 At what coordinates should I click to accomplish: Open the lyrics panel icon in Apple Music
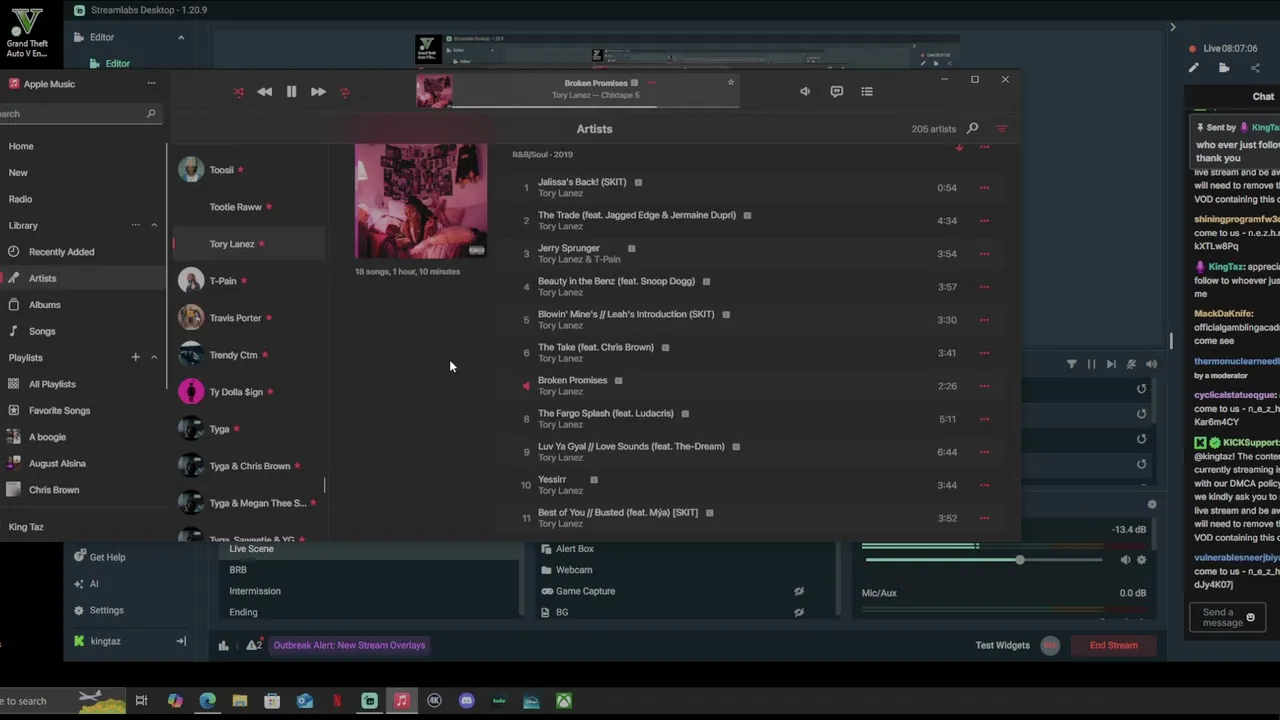click(837, 92)
